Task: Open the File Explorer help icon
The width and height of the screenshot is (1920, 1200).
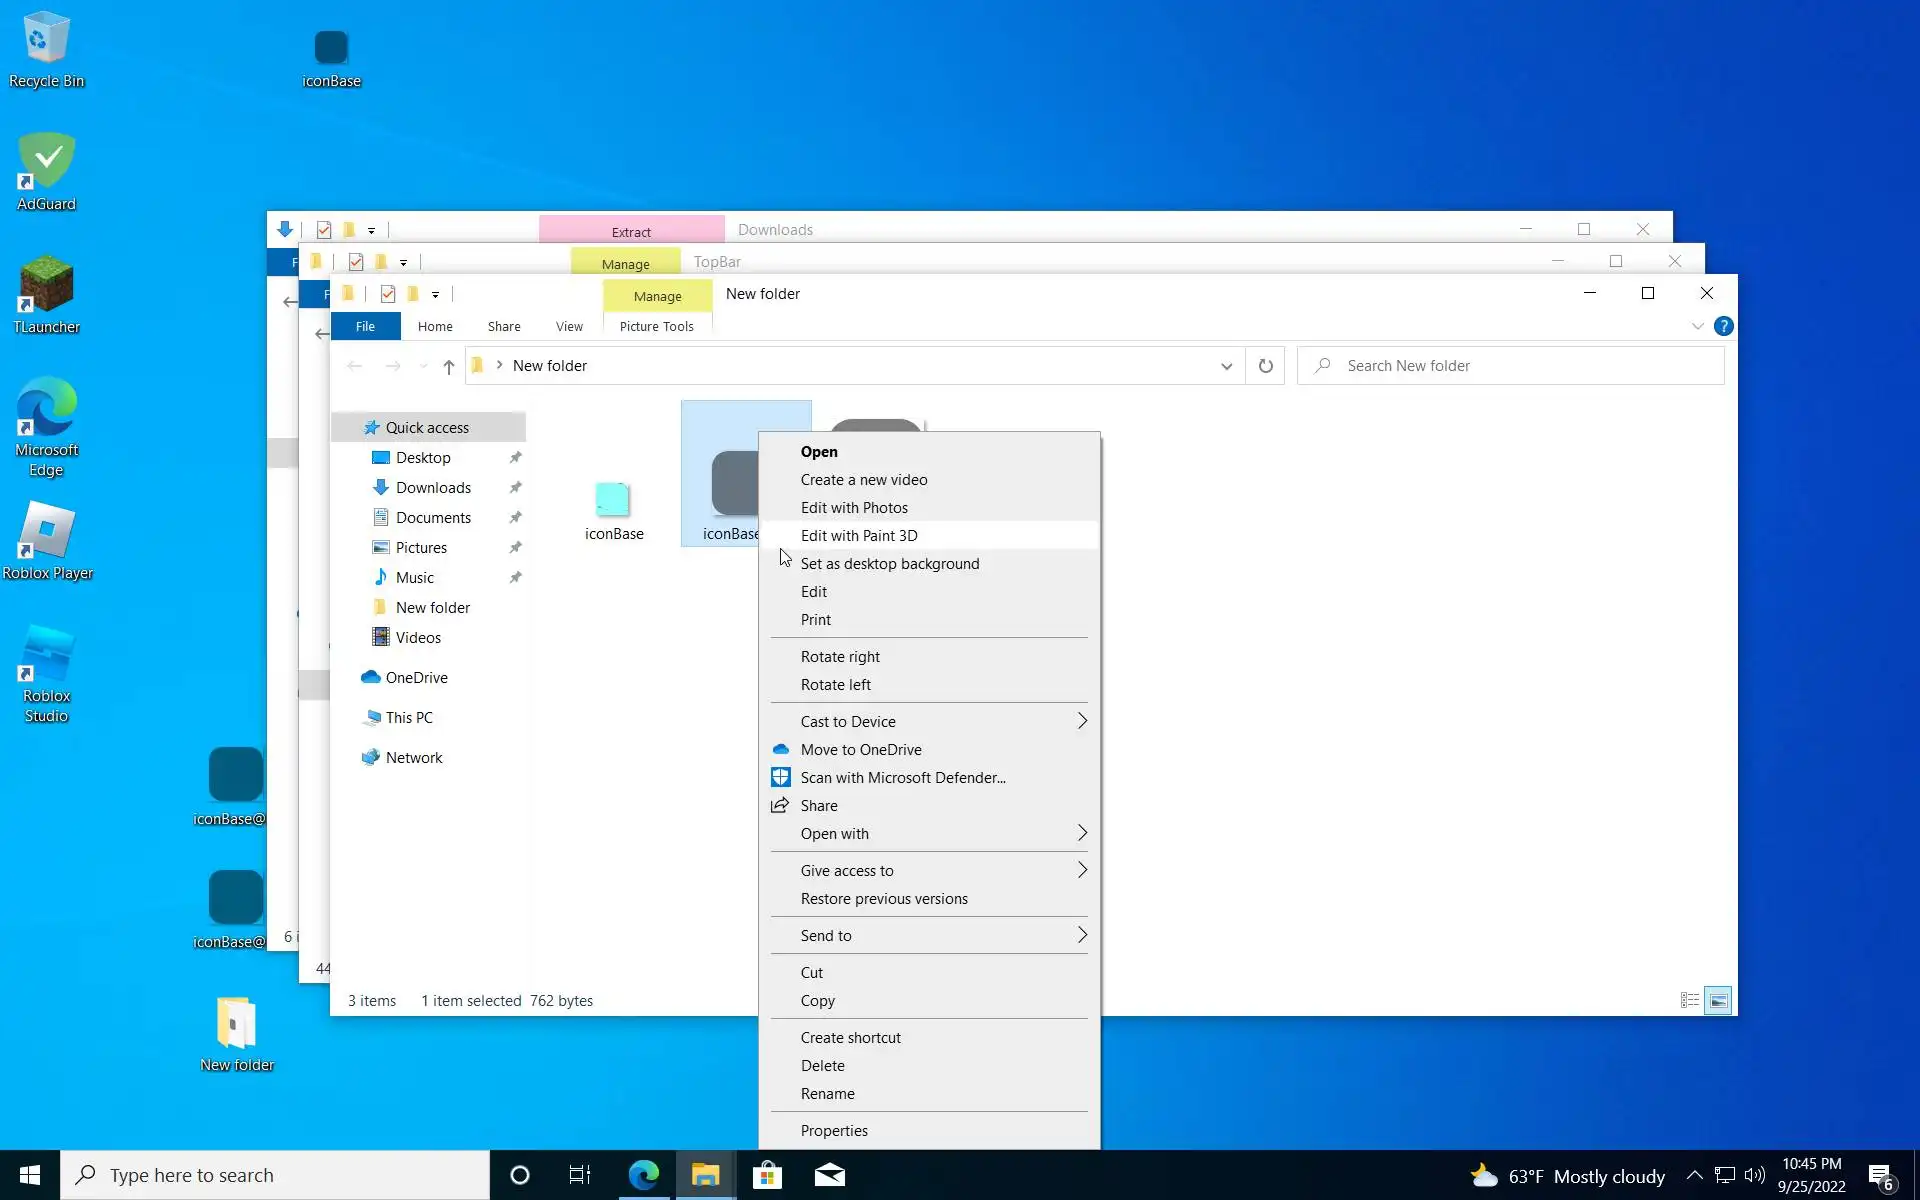Action: tap(1723, 326)
